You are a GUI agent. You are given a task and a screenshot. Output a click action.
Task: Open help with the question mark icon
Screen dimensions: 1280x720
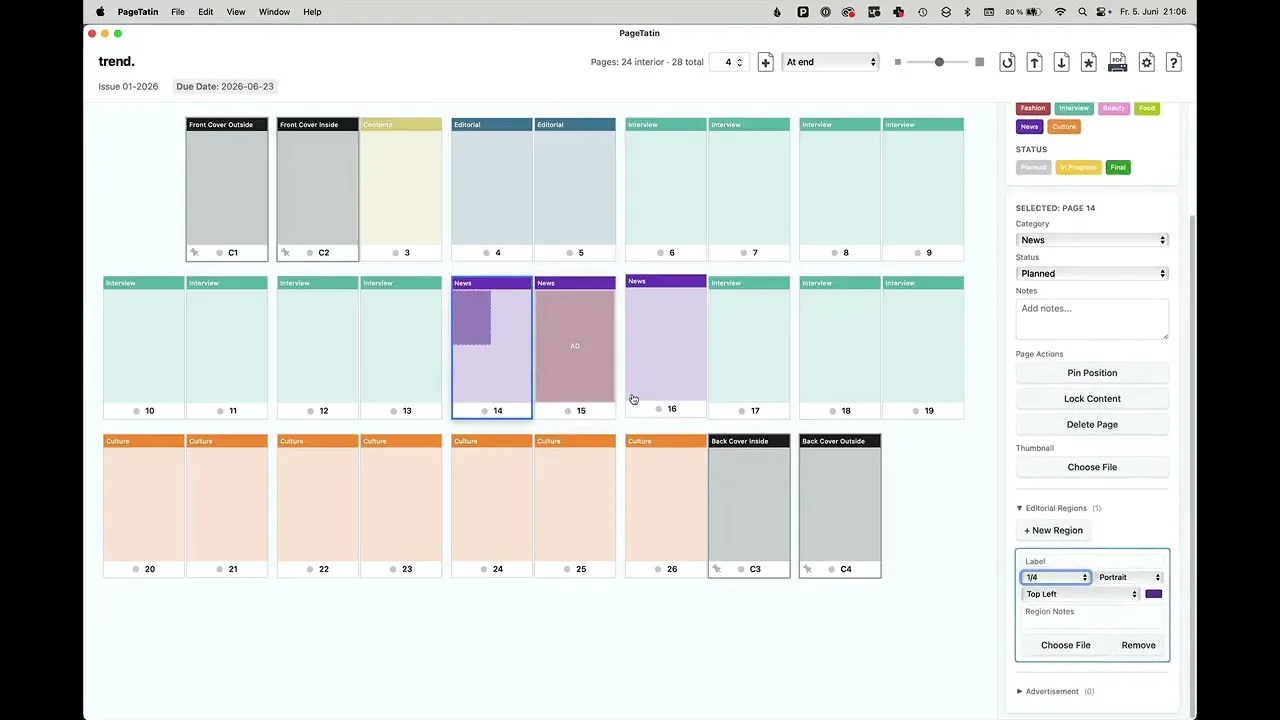tap(1174, 62)
